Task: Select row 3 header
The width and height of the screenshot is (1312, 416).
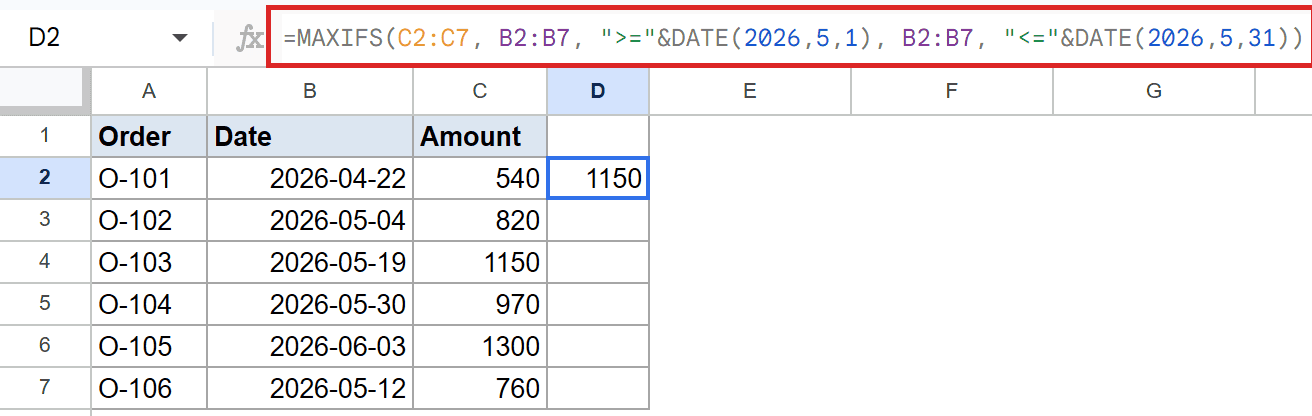Action: click(45, 220)
